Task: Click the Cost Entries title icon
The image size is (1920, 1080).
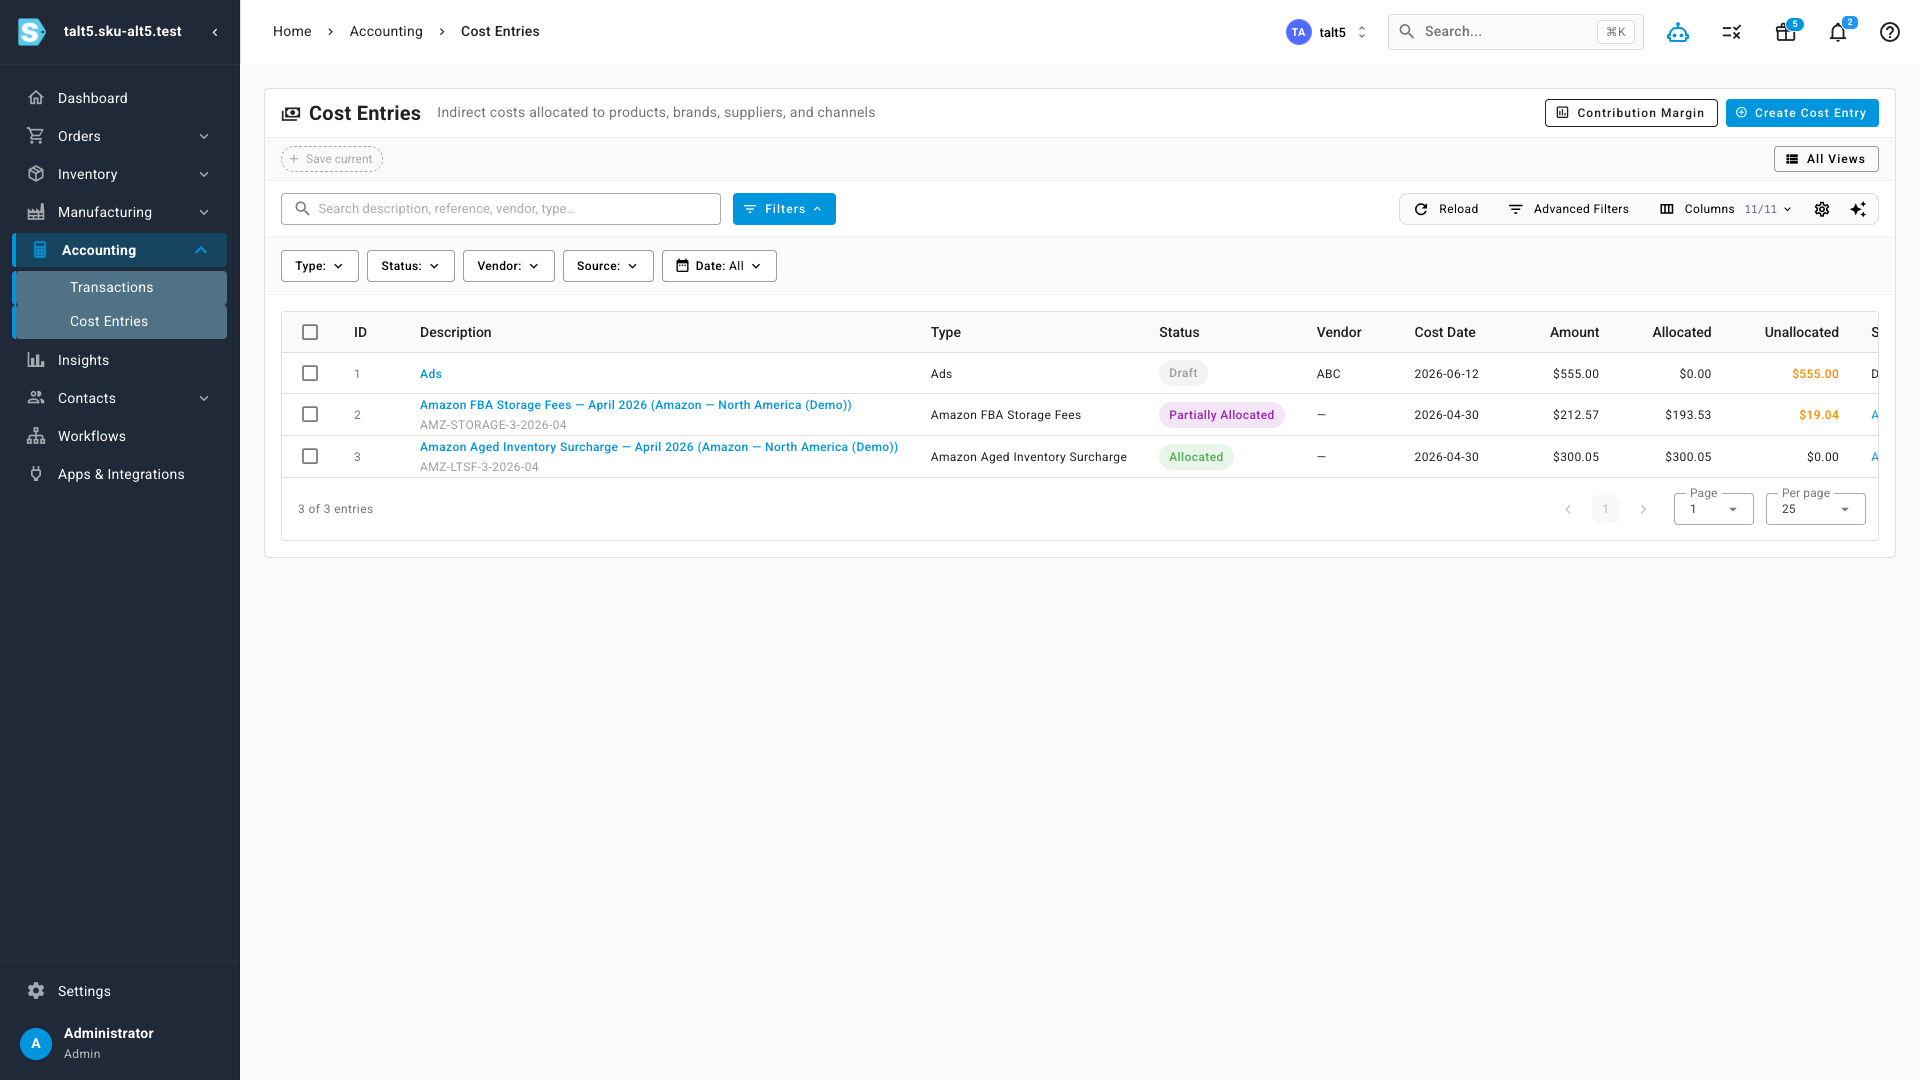Action: click(x=291, y=114)
